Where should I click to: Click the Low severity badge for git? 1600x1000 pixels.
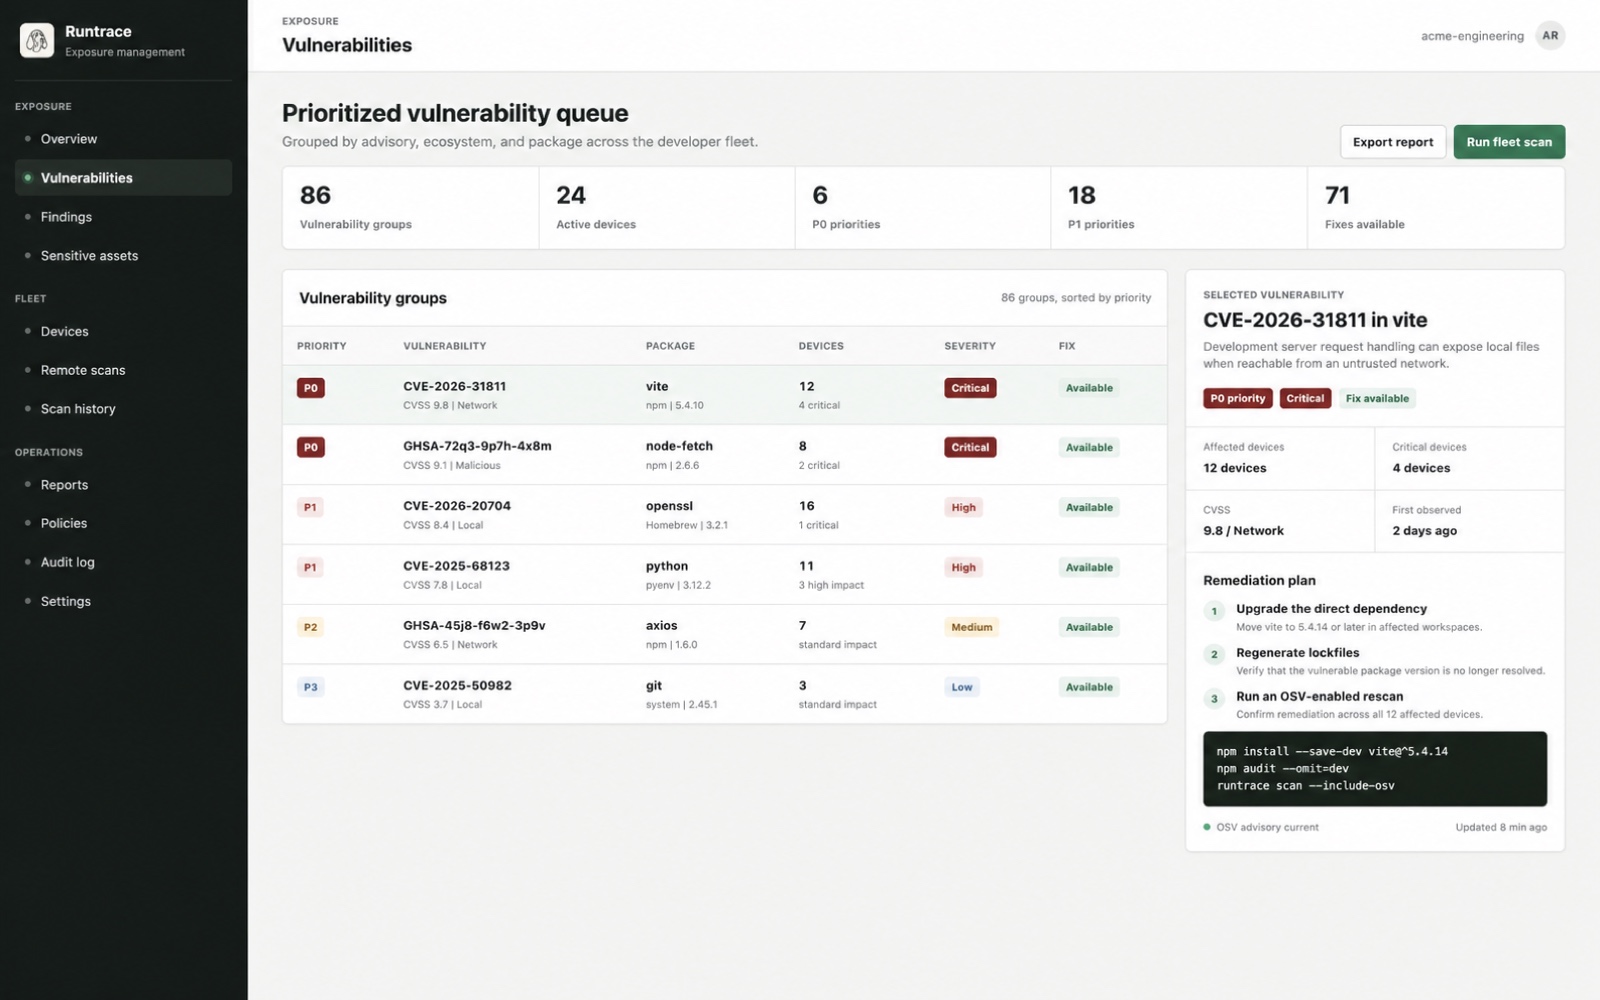click(x=962, y=687)
